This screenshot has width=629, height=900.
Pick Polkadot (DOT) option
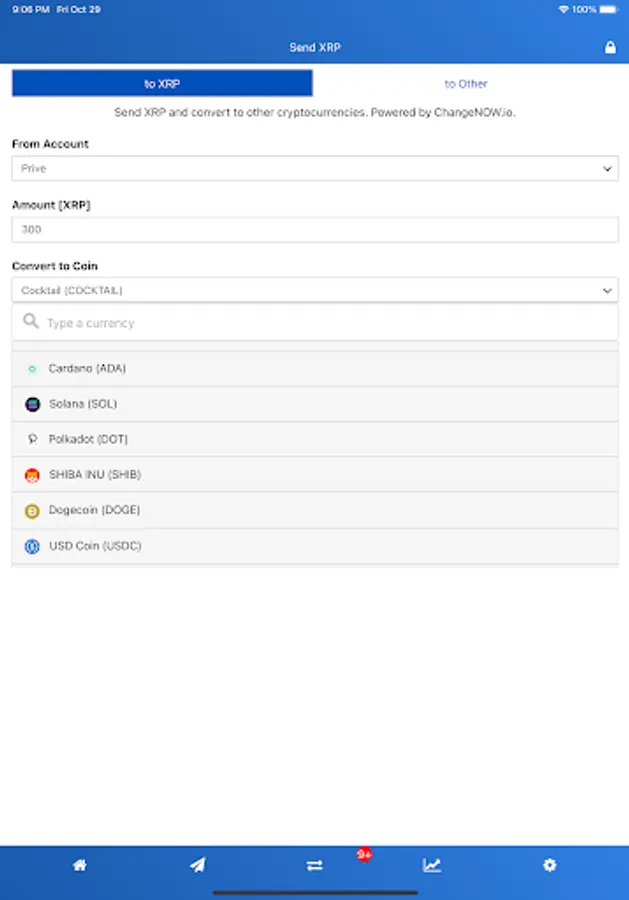[x=88, y=439]
